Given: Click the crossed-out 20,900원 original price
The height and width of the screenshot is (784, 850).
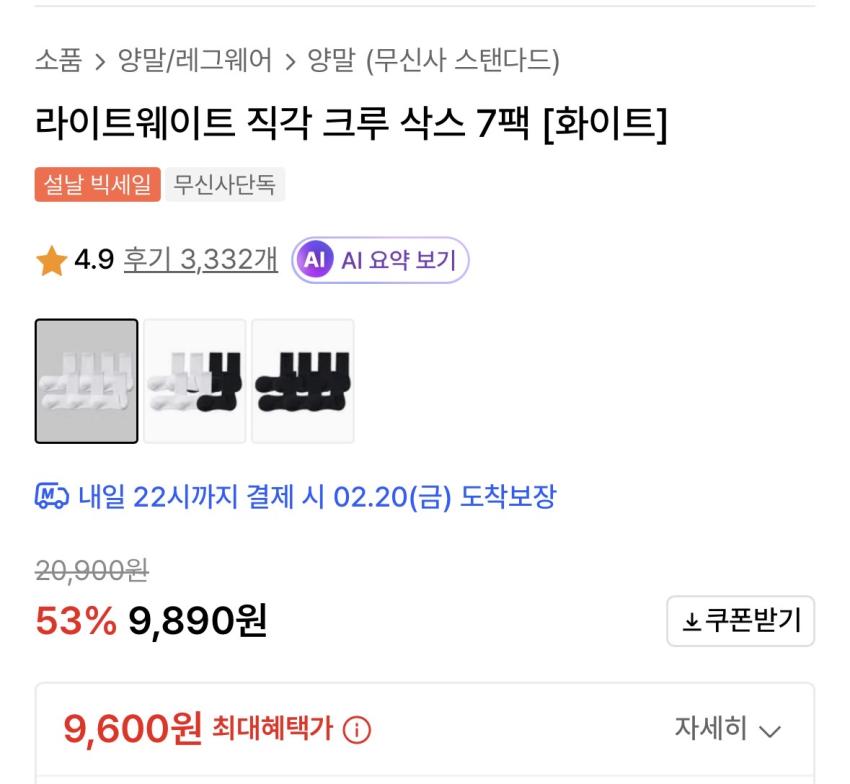Looking at the screenshot, I should pyautogui.click(x=92, y=570).
